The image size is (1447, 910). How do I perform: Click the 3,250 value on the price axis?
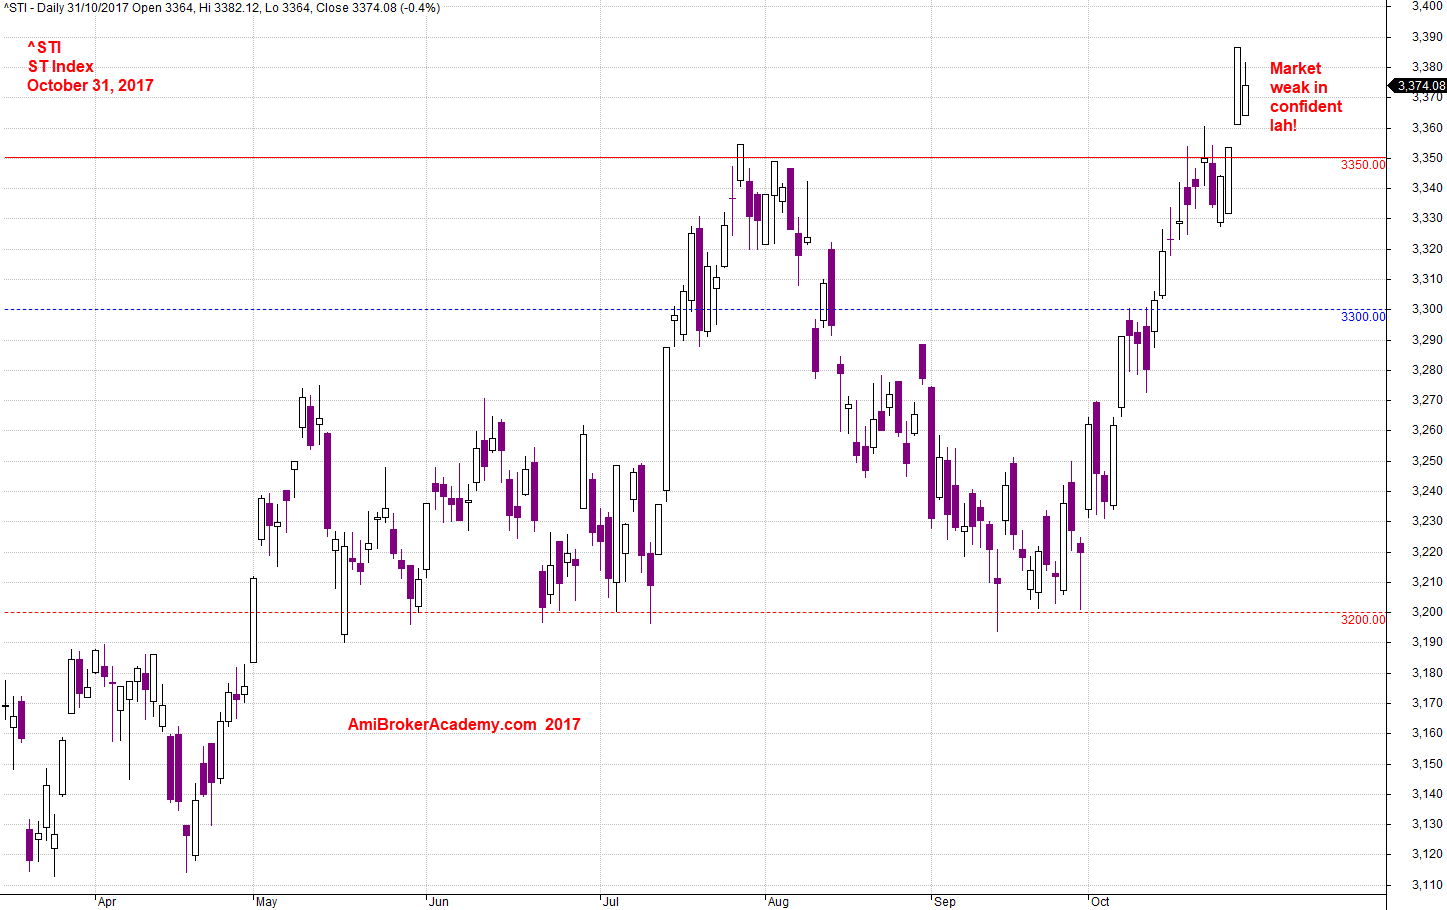click(1427, 461)
